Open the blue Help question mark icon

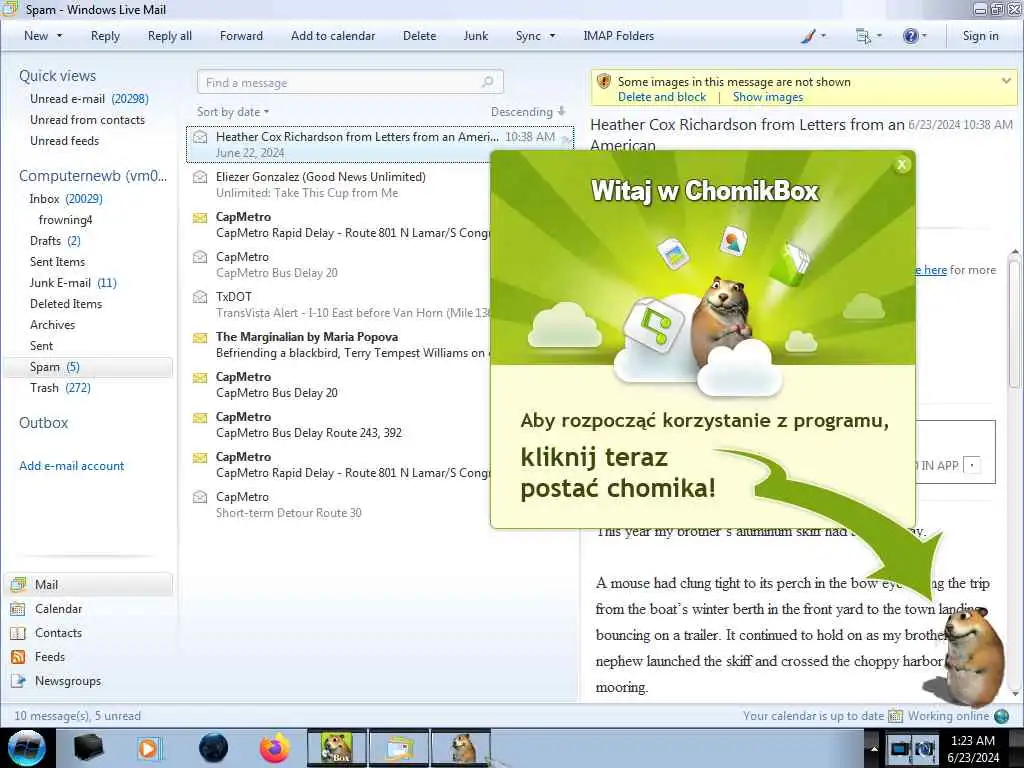click(x=910, y=36)
